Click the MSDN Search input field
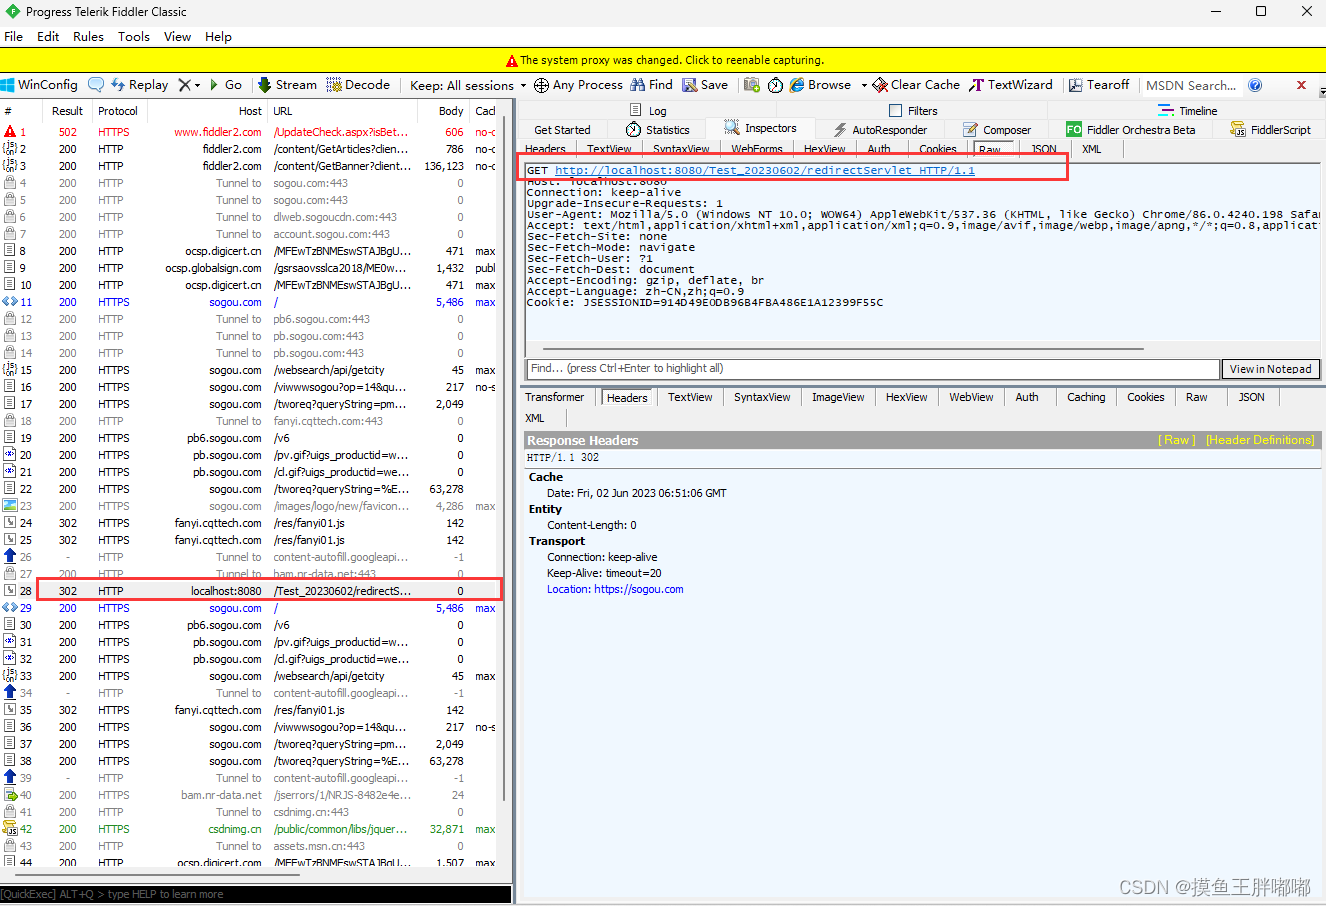Image resolution: width=1326 pixels, height=906 pixels. (x=1191, y=85)
